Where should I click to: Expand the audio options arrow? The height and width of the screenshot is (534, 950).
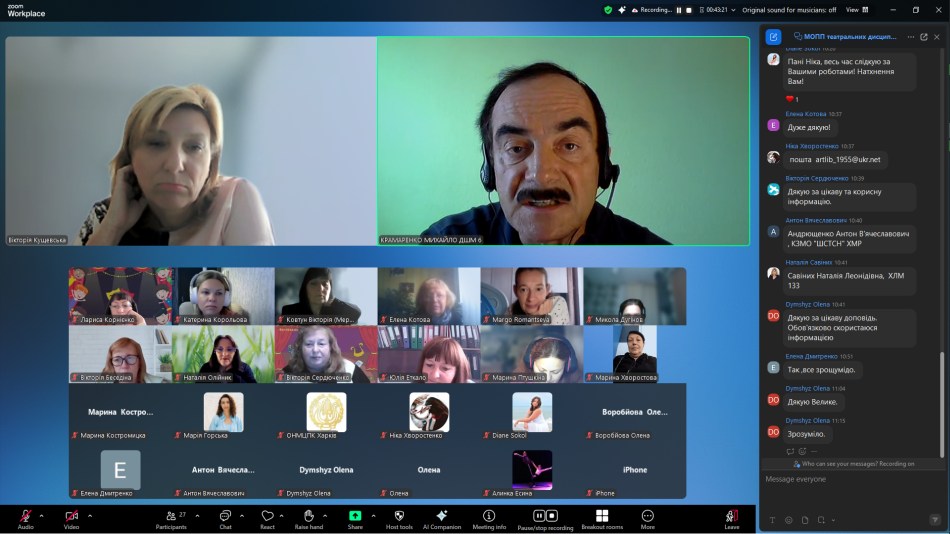tap(44, 516)
